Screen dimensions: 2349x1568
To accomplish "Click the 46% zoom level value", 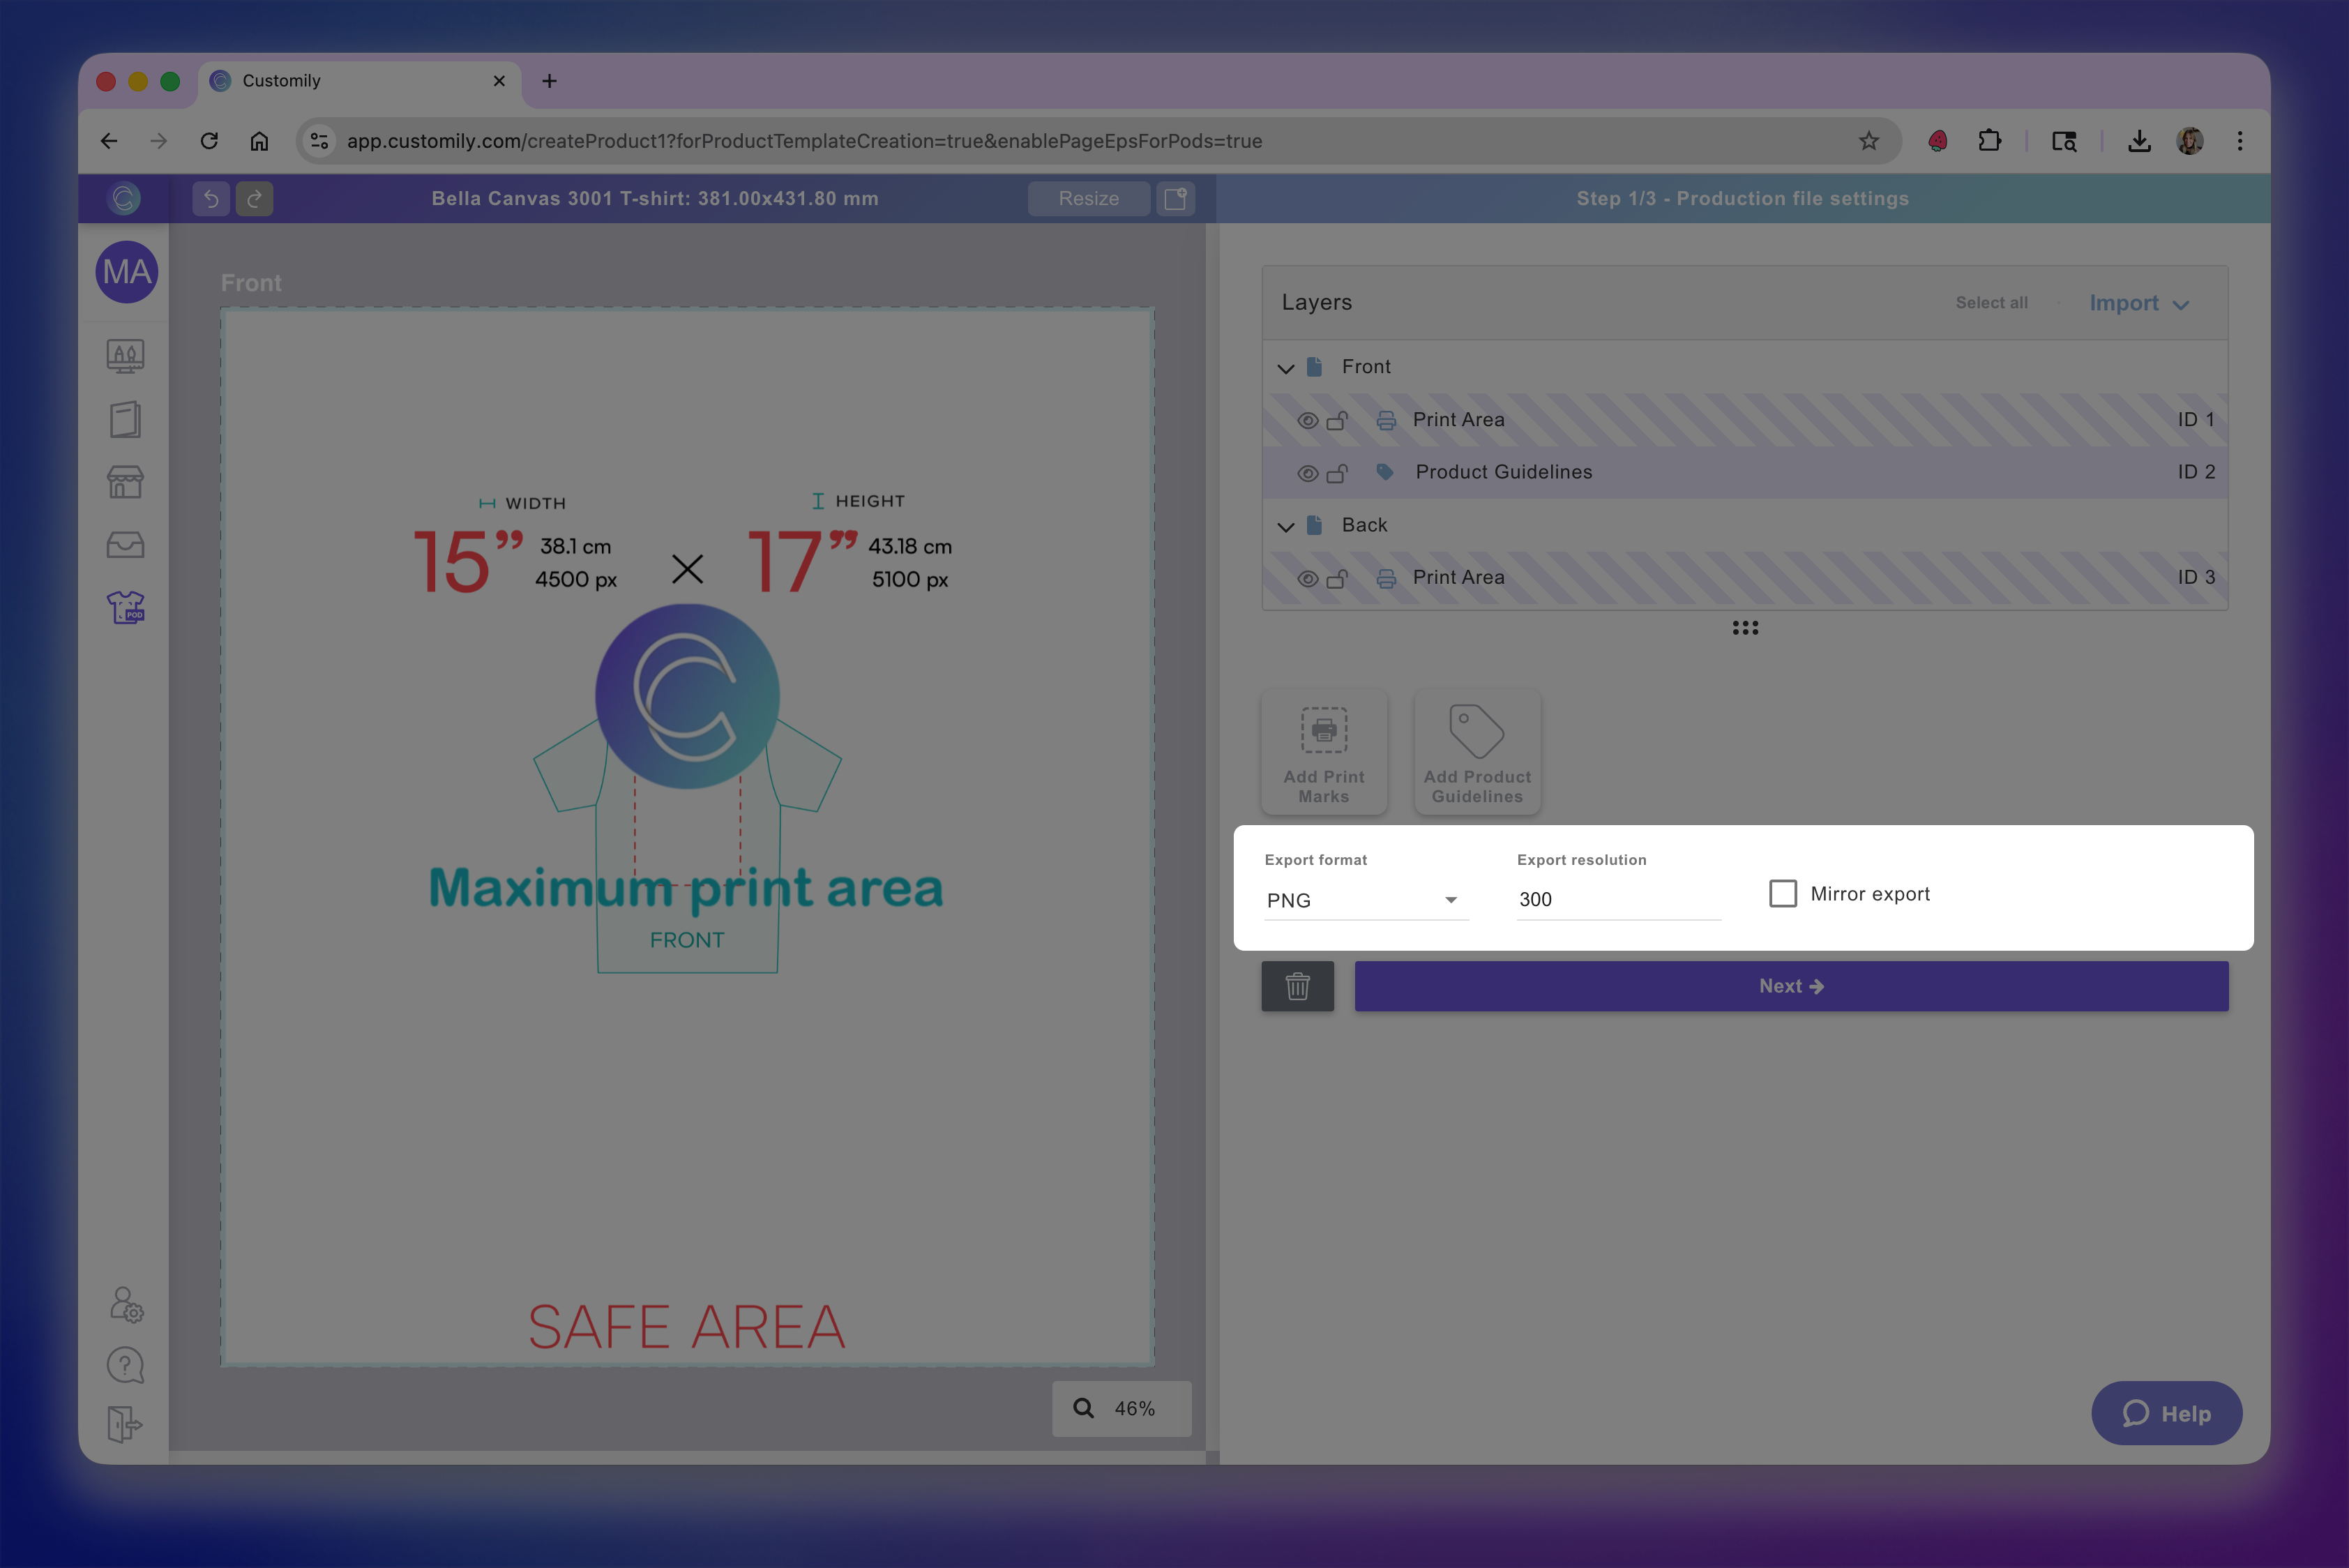I will (x=1134, y=1408).
